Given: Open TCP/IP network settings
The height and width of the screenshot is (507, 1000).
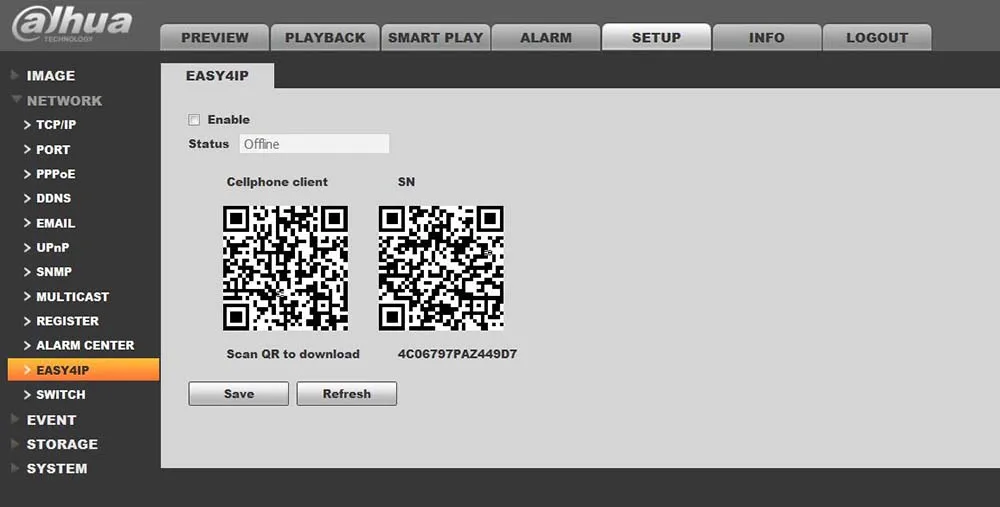Looking at the screenshot, I should click(55, 125).
